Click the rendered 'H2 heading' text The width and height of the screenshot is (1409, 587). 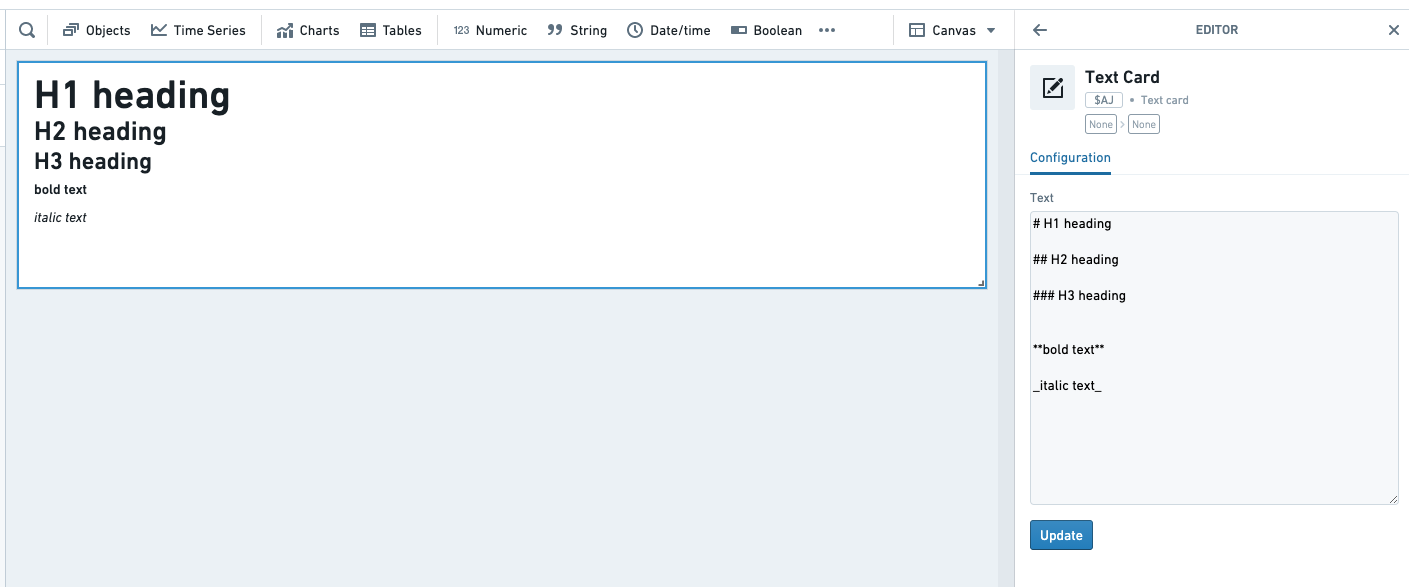pyautogui.click(x=100, y=131)
